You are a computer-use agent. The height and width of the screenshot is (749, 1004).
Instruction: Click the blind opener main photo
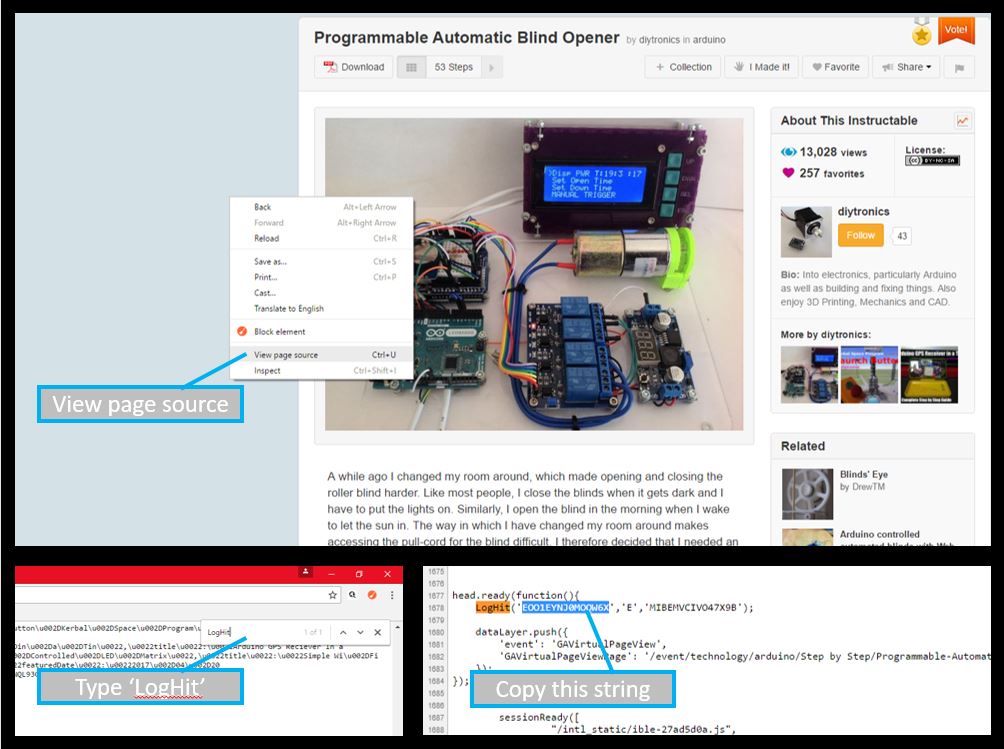coord(534,274)
